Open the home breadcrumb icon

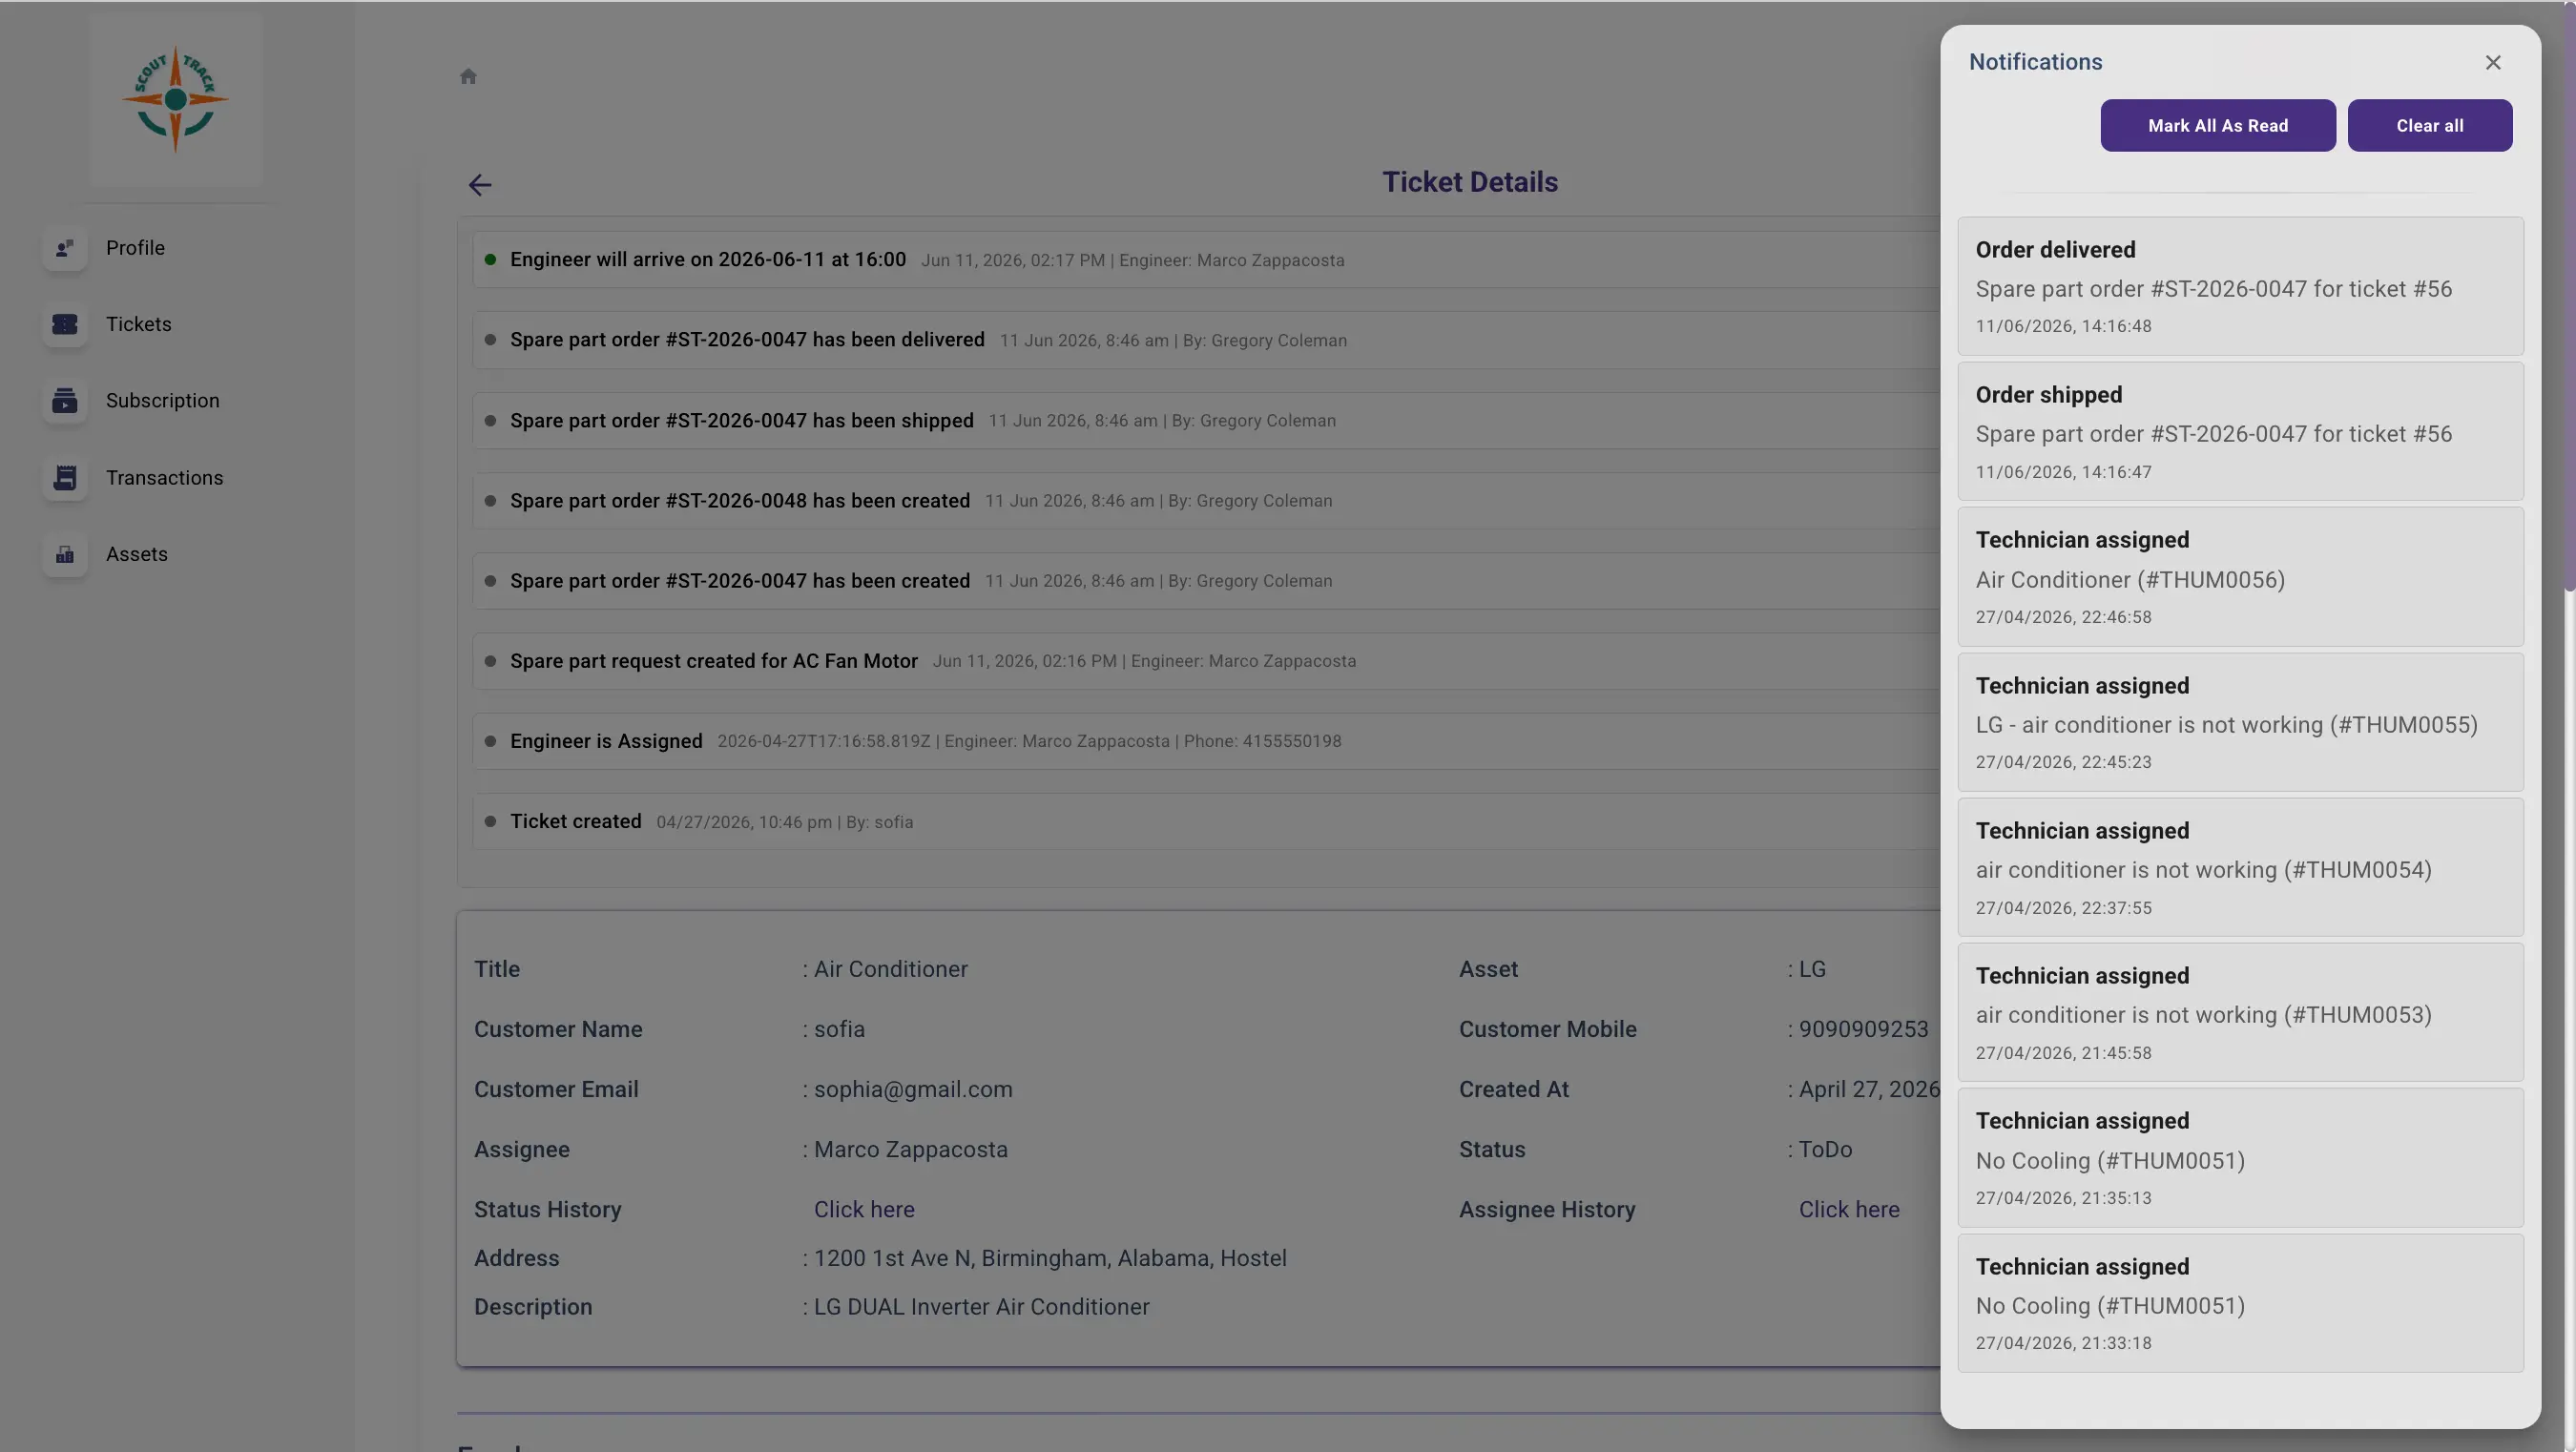(x=468, y=76)
